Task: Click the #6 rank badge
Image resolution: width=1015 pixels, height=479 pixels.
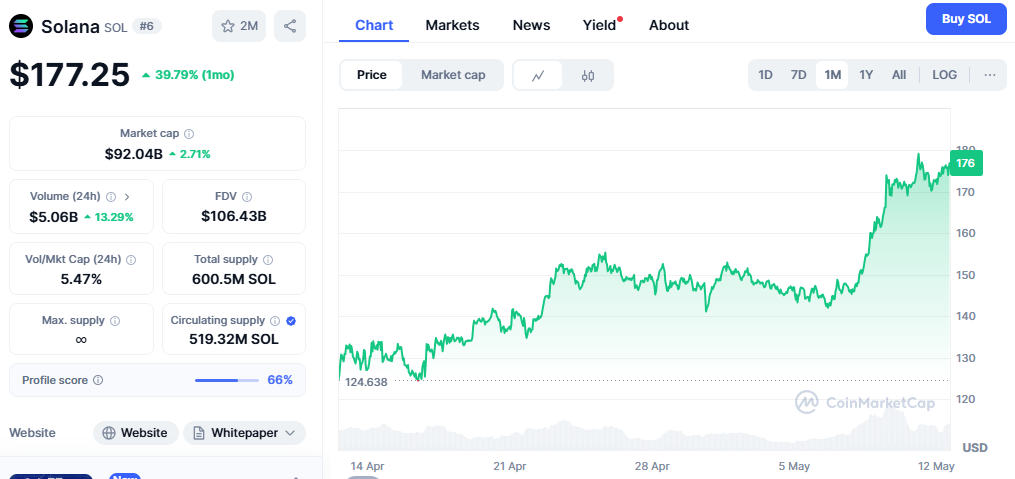Action: pyautogui.click(x=147, y=26)
